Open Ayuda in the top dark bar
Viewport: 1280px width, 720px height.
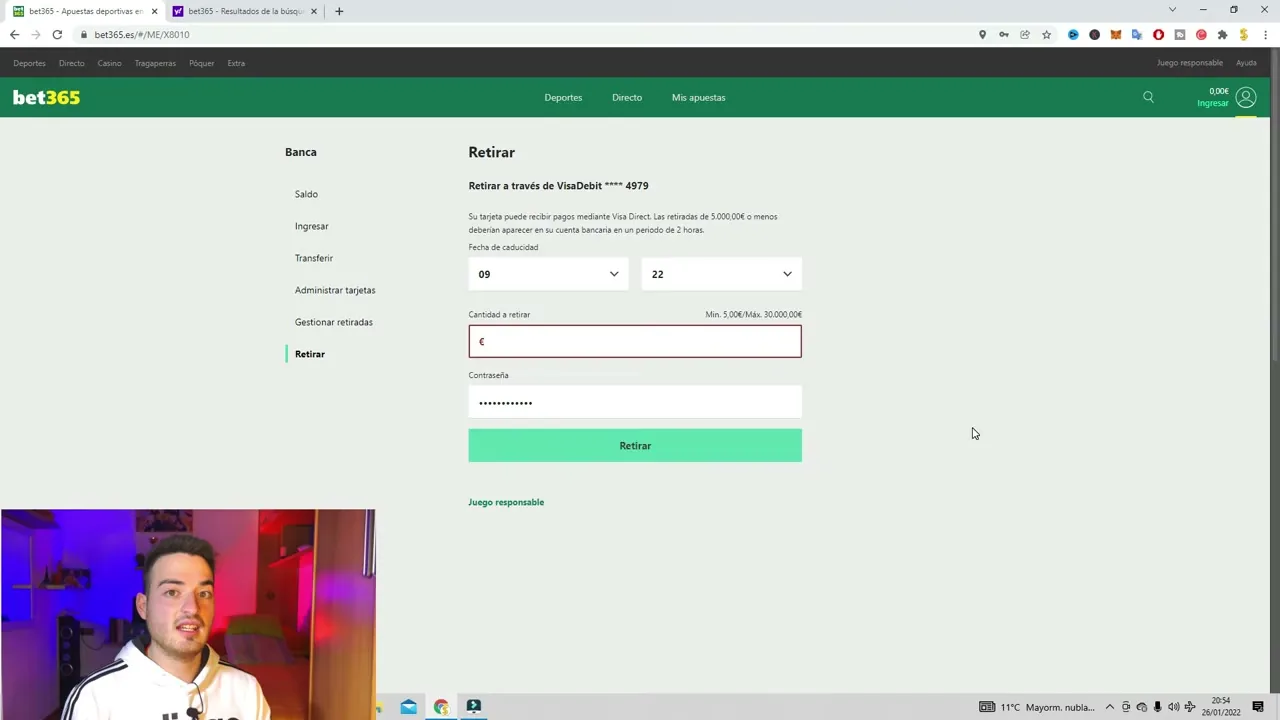(x=1246, y=63)
